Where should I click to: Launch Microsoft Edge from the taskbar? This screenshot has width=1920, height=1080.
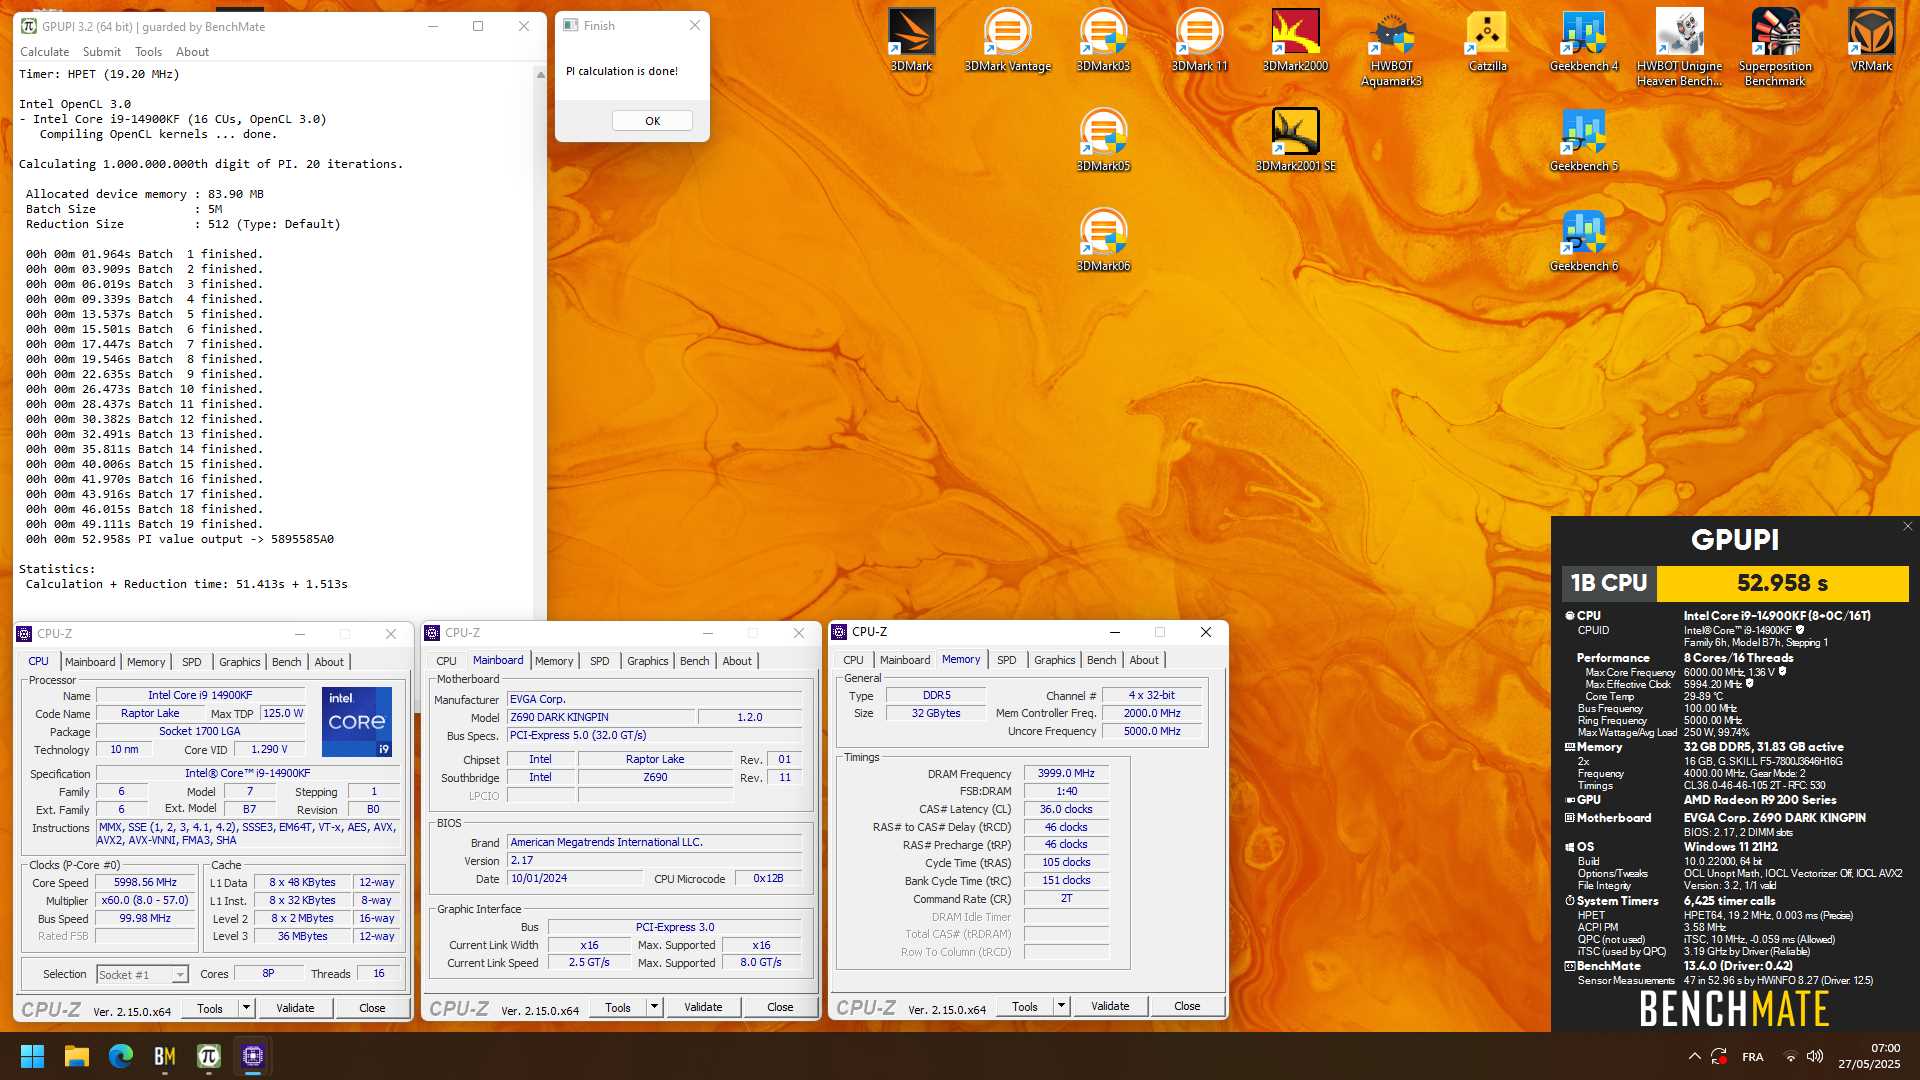tap(121, 1056)
